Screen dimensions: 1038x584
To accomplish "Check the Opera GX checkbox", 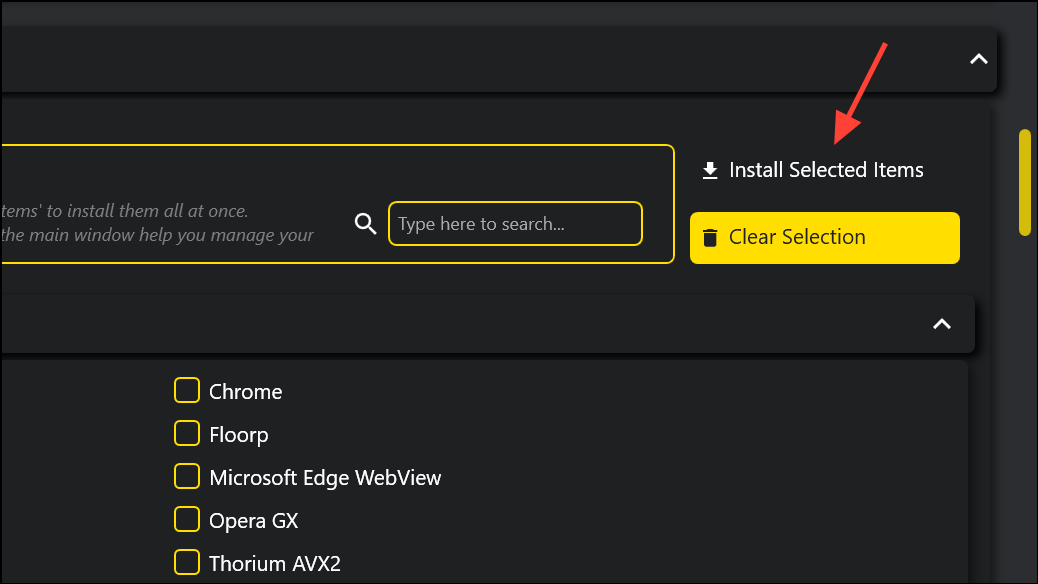I will click(186, 519).
